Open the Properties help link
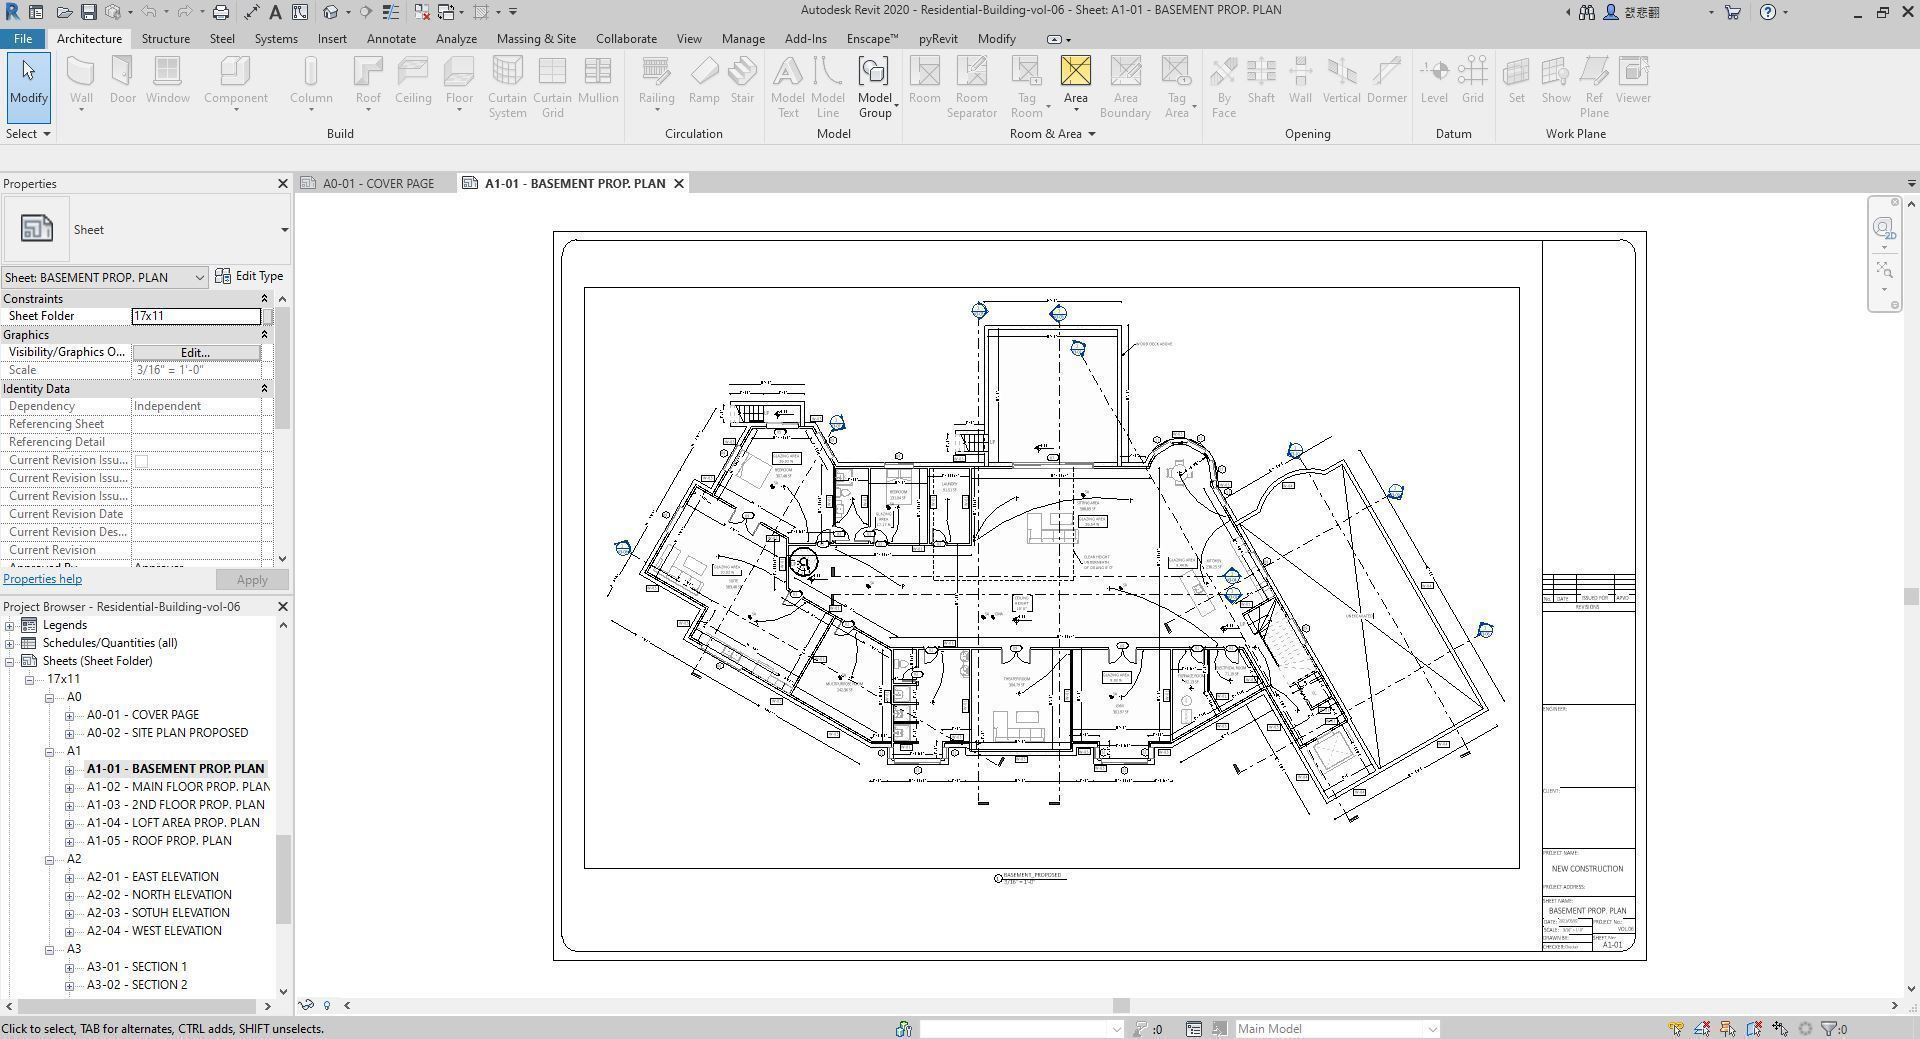Image resolution: width=1920 pixels, height=1039 pixels. (x=42, y=580)
